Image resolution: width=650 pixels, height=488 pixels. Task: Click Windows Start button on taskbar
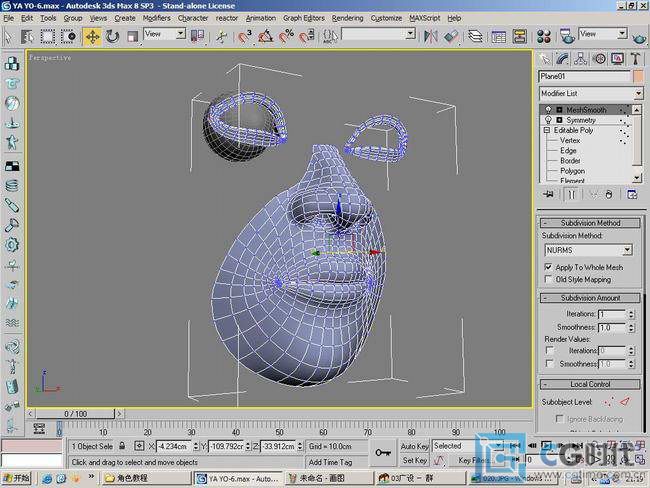click(x=17, y=478)
